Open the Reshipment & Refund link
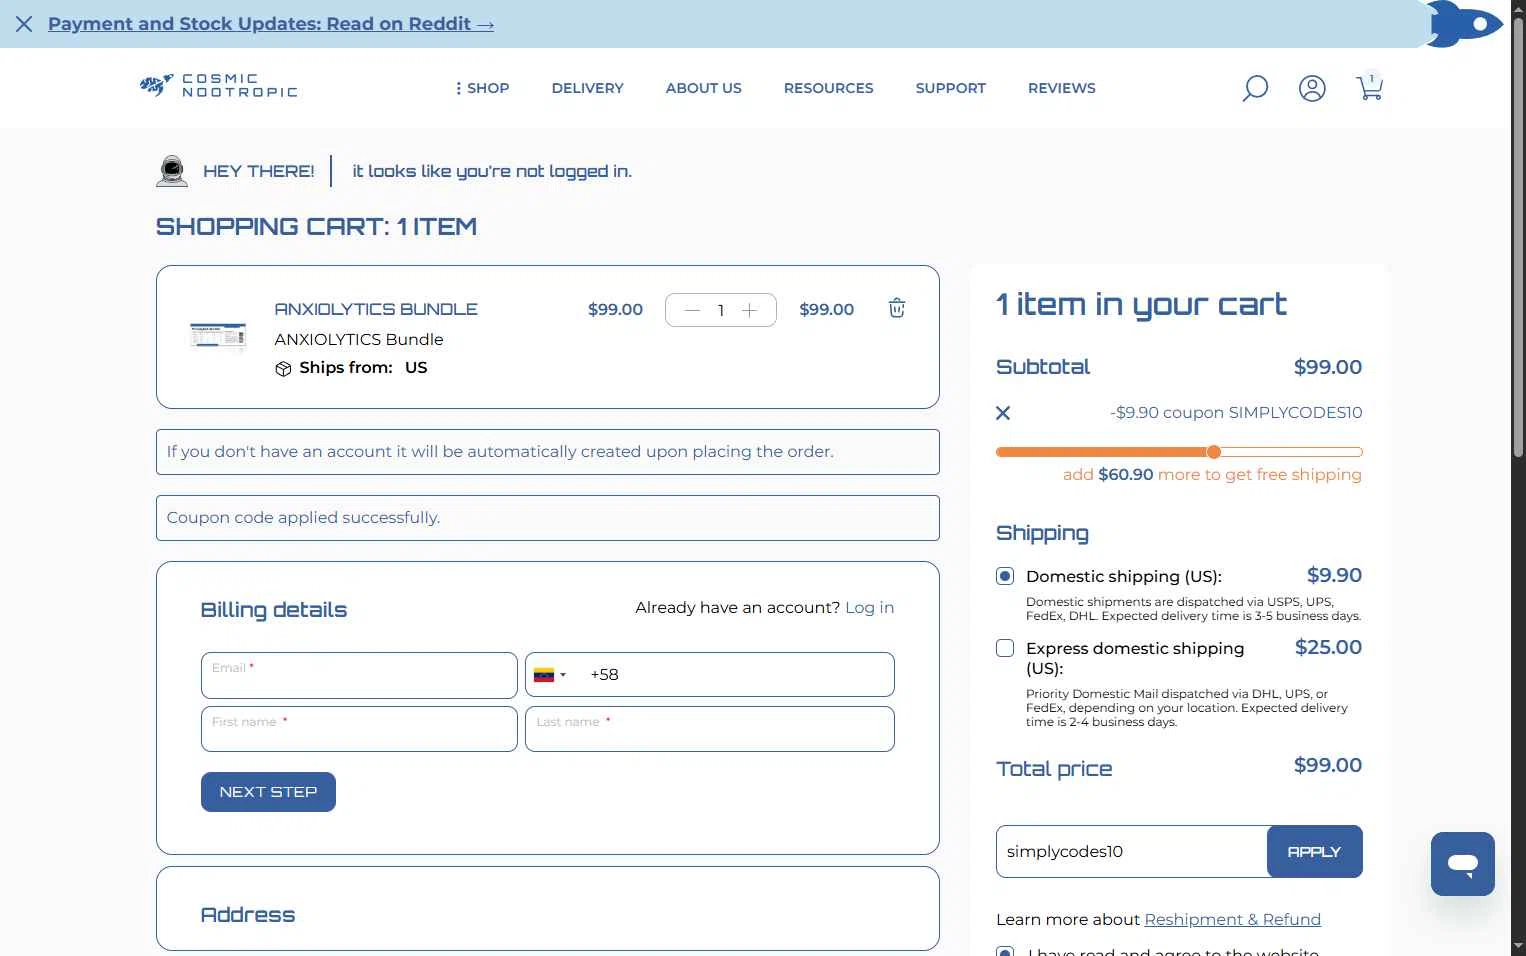This screenshot has height=956, width=1526. coord(1232,919)
